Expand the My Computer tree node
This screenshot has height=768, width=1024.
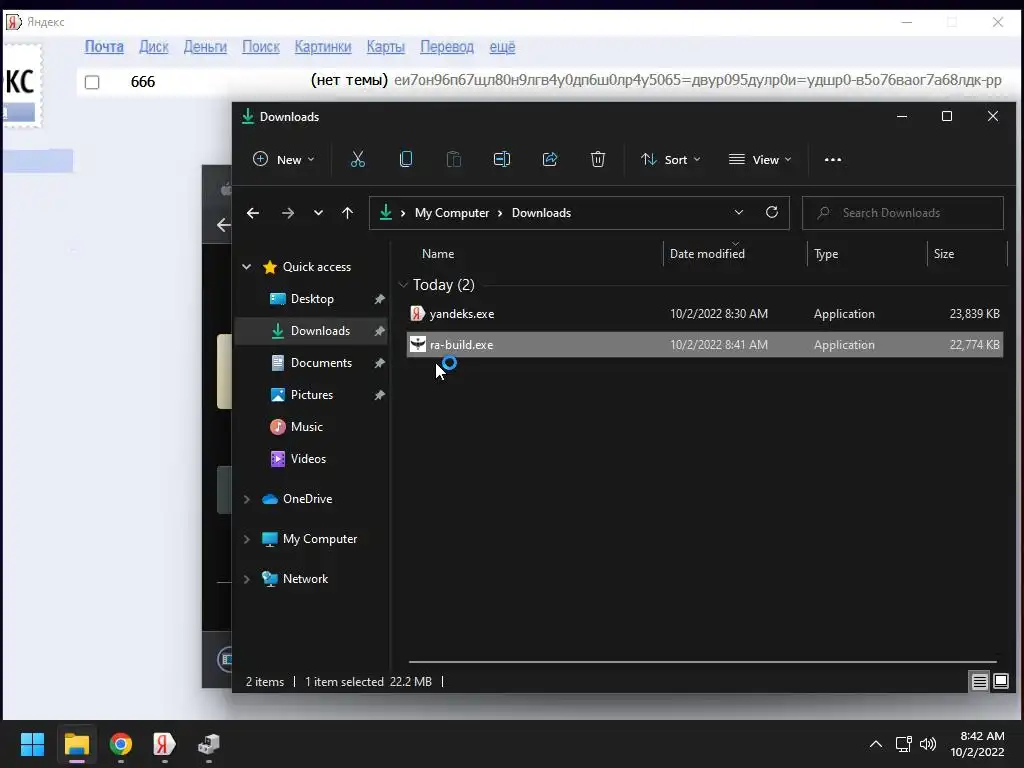pyautogui.click(x=247, y=539)
